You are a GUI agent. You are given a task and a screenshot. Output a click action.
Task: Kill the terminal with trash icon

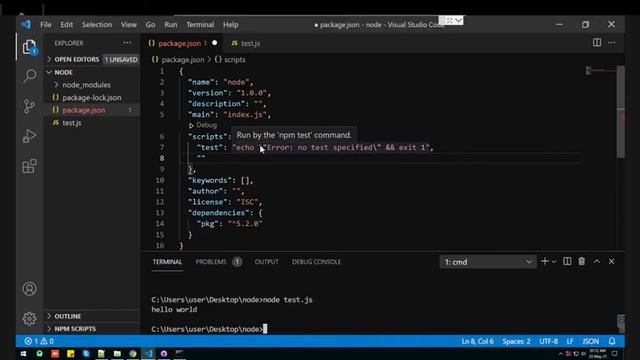click(x=582, y=261)
